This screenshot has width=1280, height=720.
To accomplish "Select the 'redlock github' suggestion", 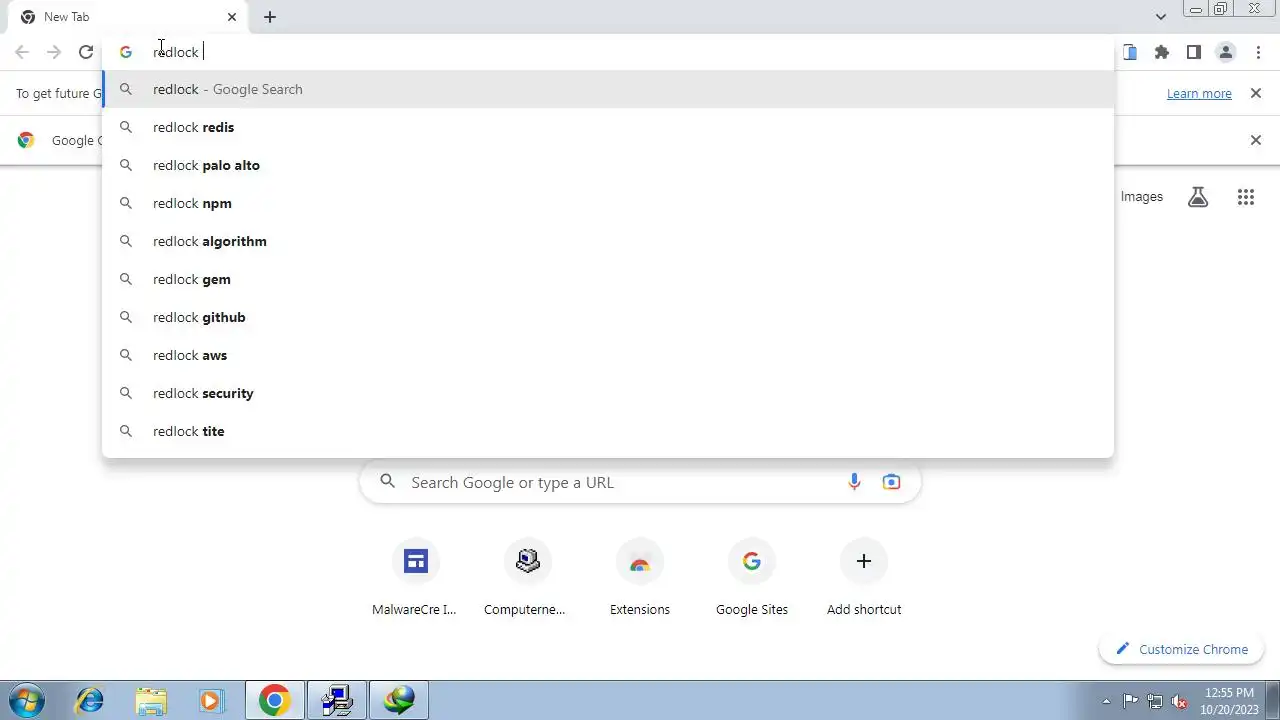I will [608, 317].
